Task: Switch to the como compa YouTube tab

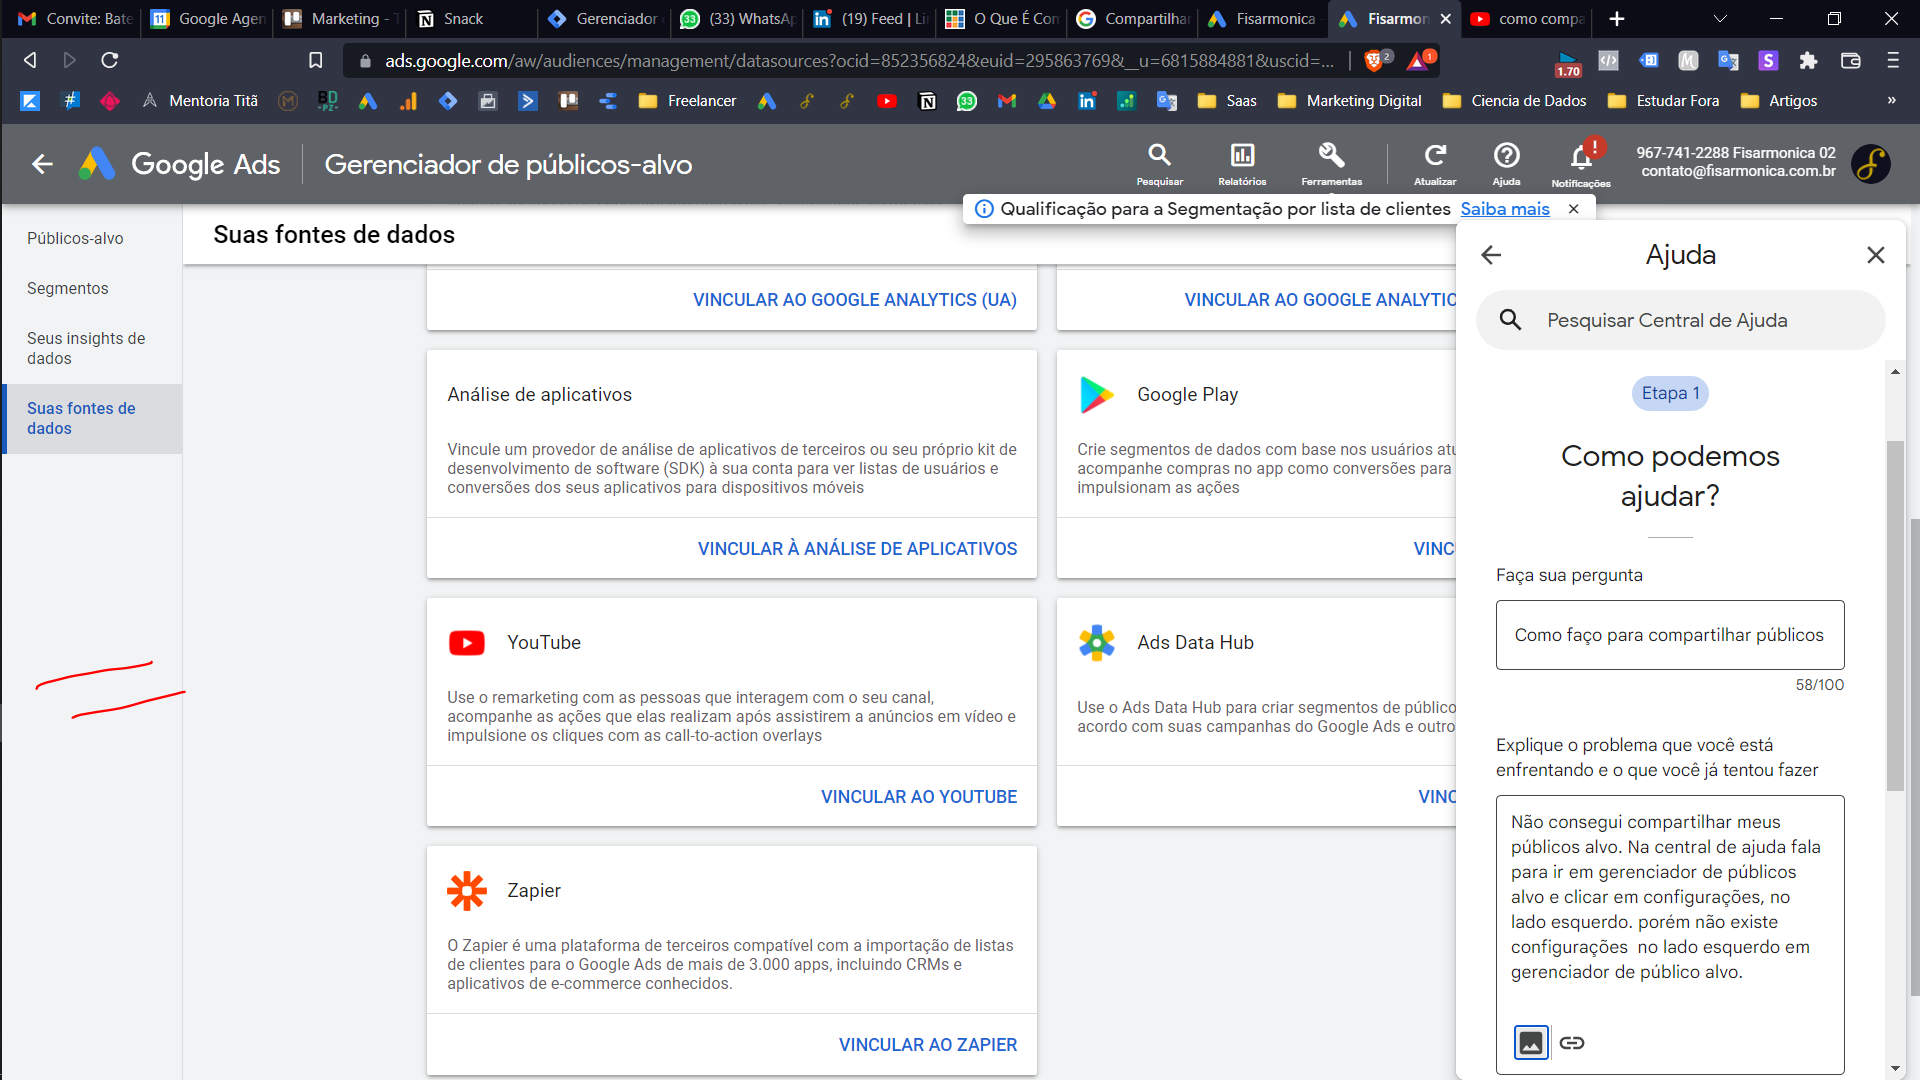Action: (1529, 19)
